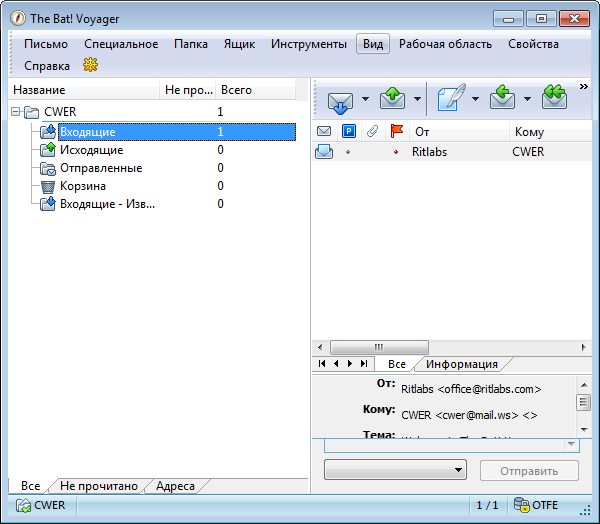Image resolution: width=600 pixels, height=524 pixels.
Task: Open the combo box left of Отправить
Action: click(396, 469)
